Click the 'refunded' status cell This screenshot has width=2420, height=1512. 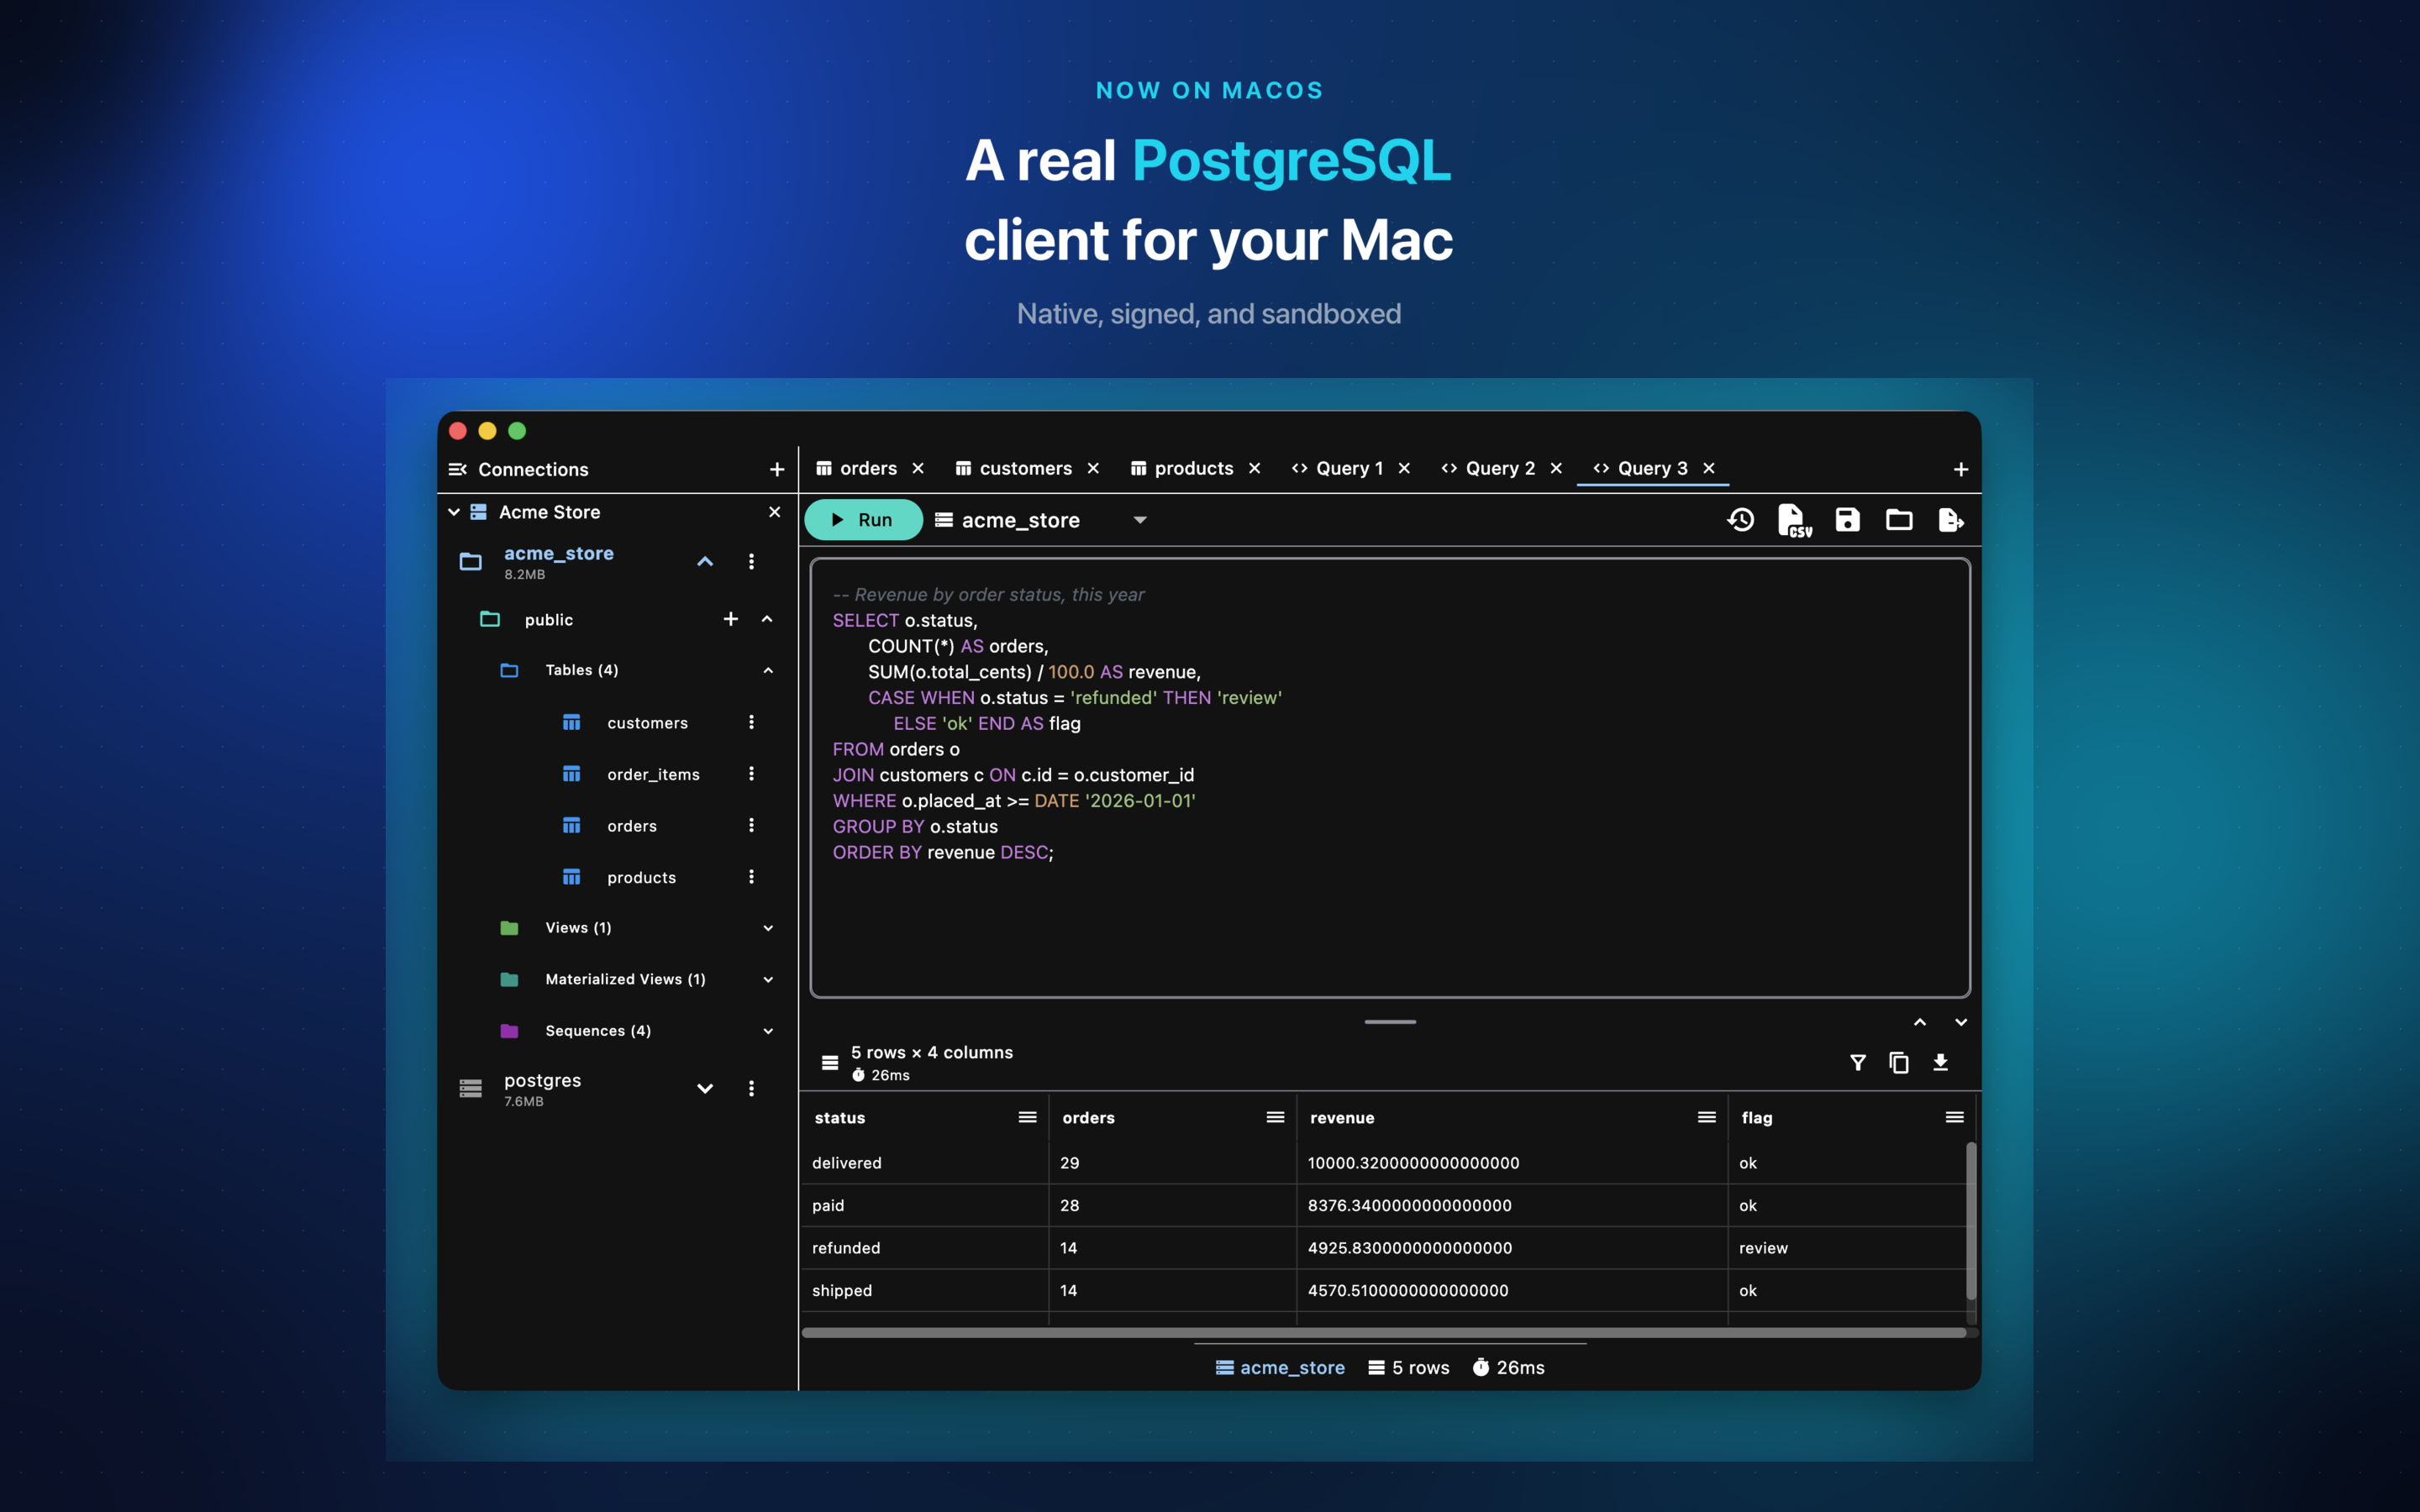924,1248
